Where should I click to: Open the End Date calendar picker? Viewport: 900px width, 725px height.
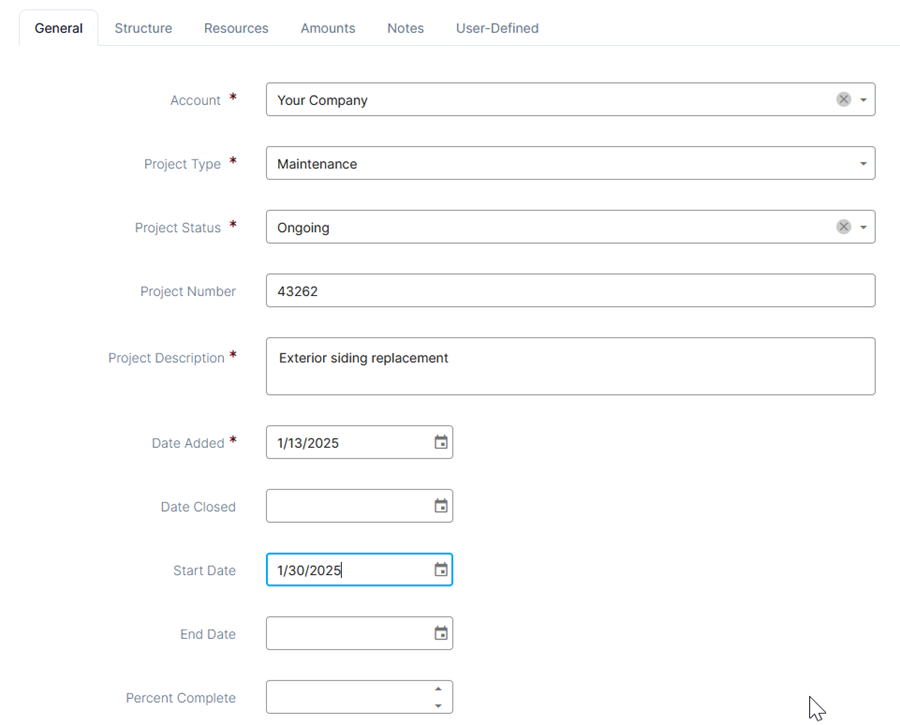pyautogui.click(x=441, y=633)
